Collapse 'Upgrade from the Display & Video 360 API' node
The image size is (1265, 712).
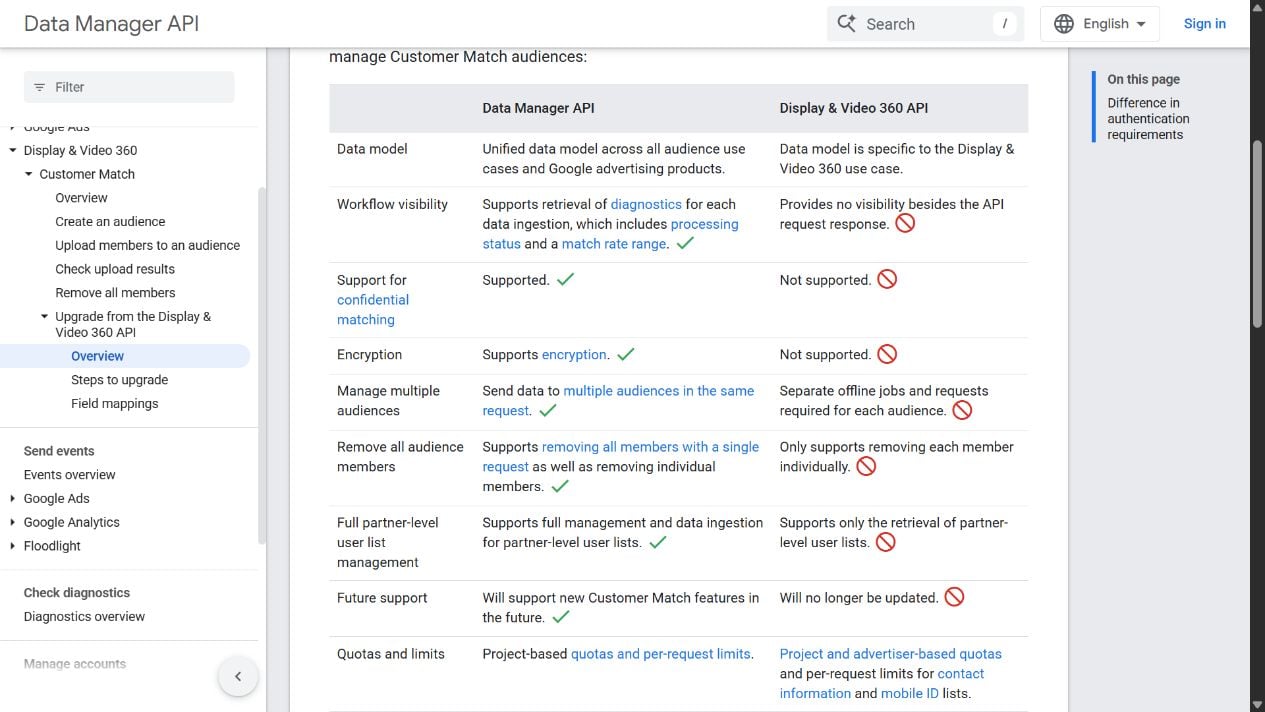45,317
